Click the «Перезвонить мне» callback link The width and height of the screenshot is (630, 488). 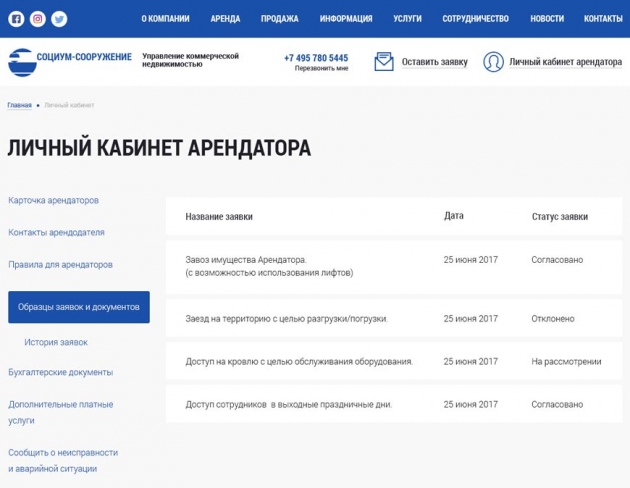click(x=321, y=70)
